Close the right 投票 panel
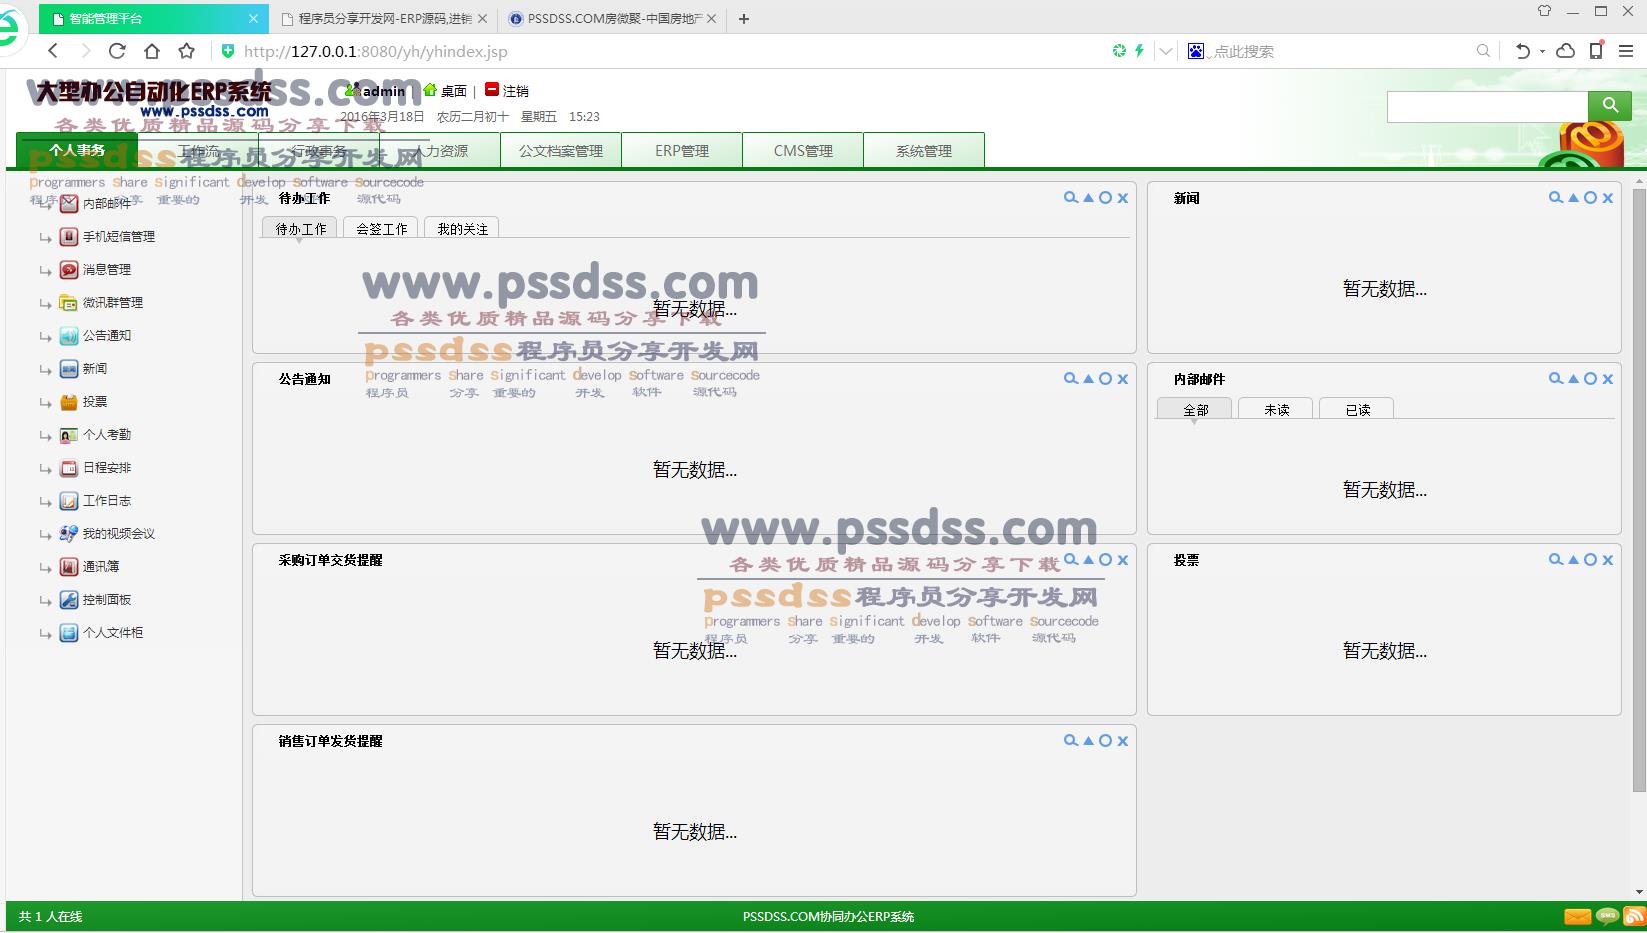The width and height of the screenshot is (1647, 933). pyautogui.click(x=1608, y=560)
